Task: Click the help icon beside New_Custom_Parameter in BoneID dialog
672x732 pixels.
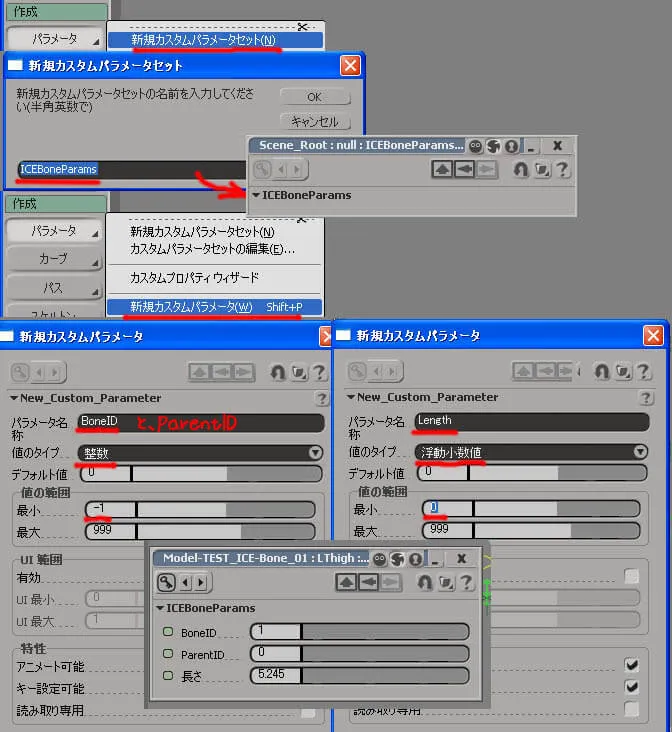Action: [322, 398]
